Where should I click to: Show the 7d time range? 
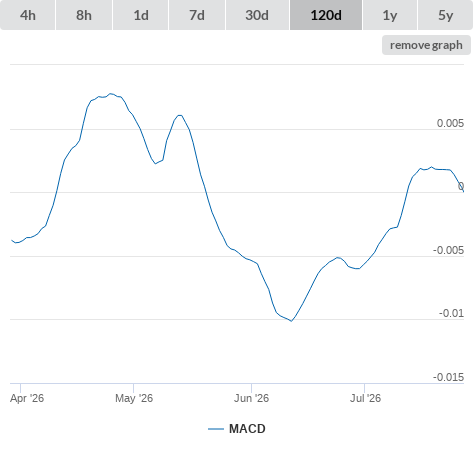[197, 15]
